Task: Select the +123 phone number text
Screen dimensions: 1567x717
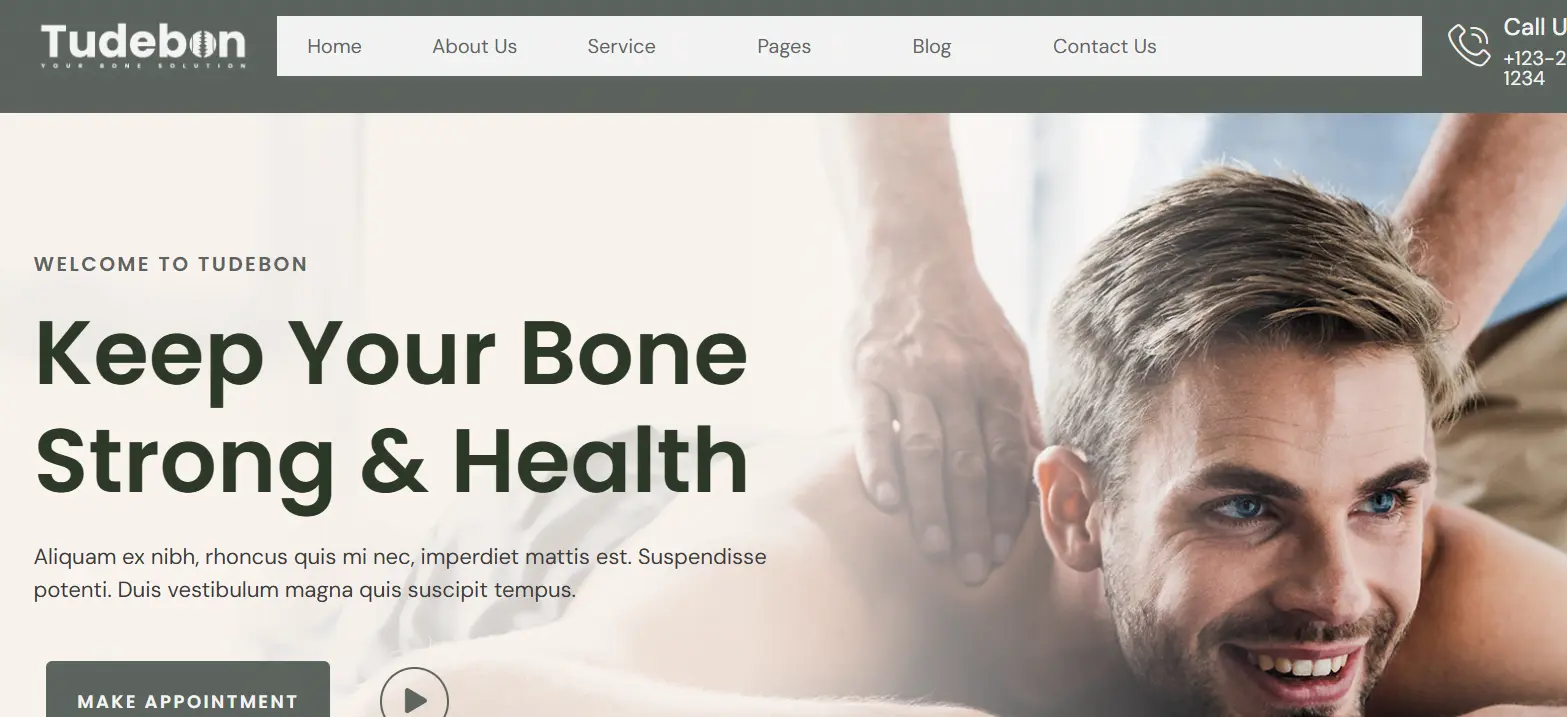Action: coord(1534,68)
